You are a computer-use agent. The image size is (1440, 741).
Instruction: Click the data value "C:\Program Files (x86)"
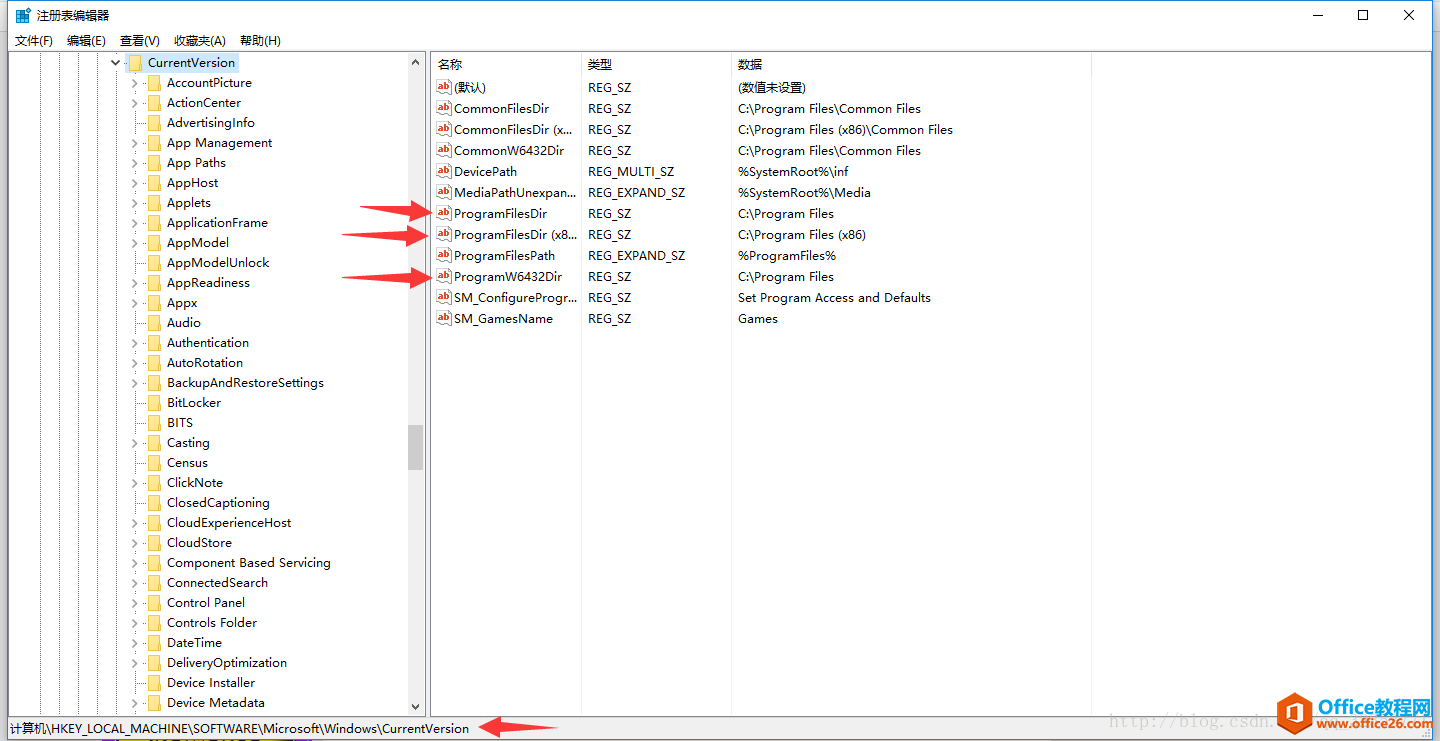click(802, 234)
